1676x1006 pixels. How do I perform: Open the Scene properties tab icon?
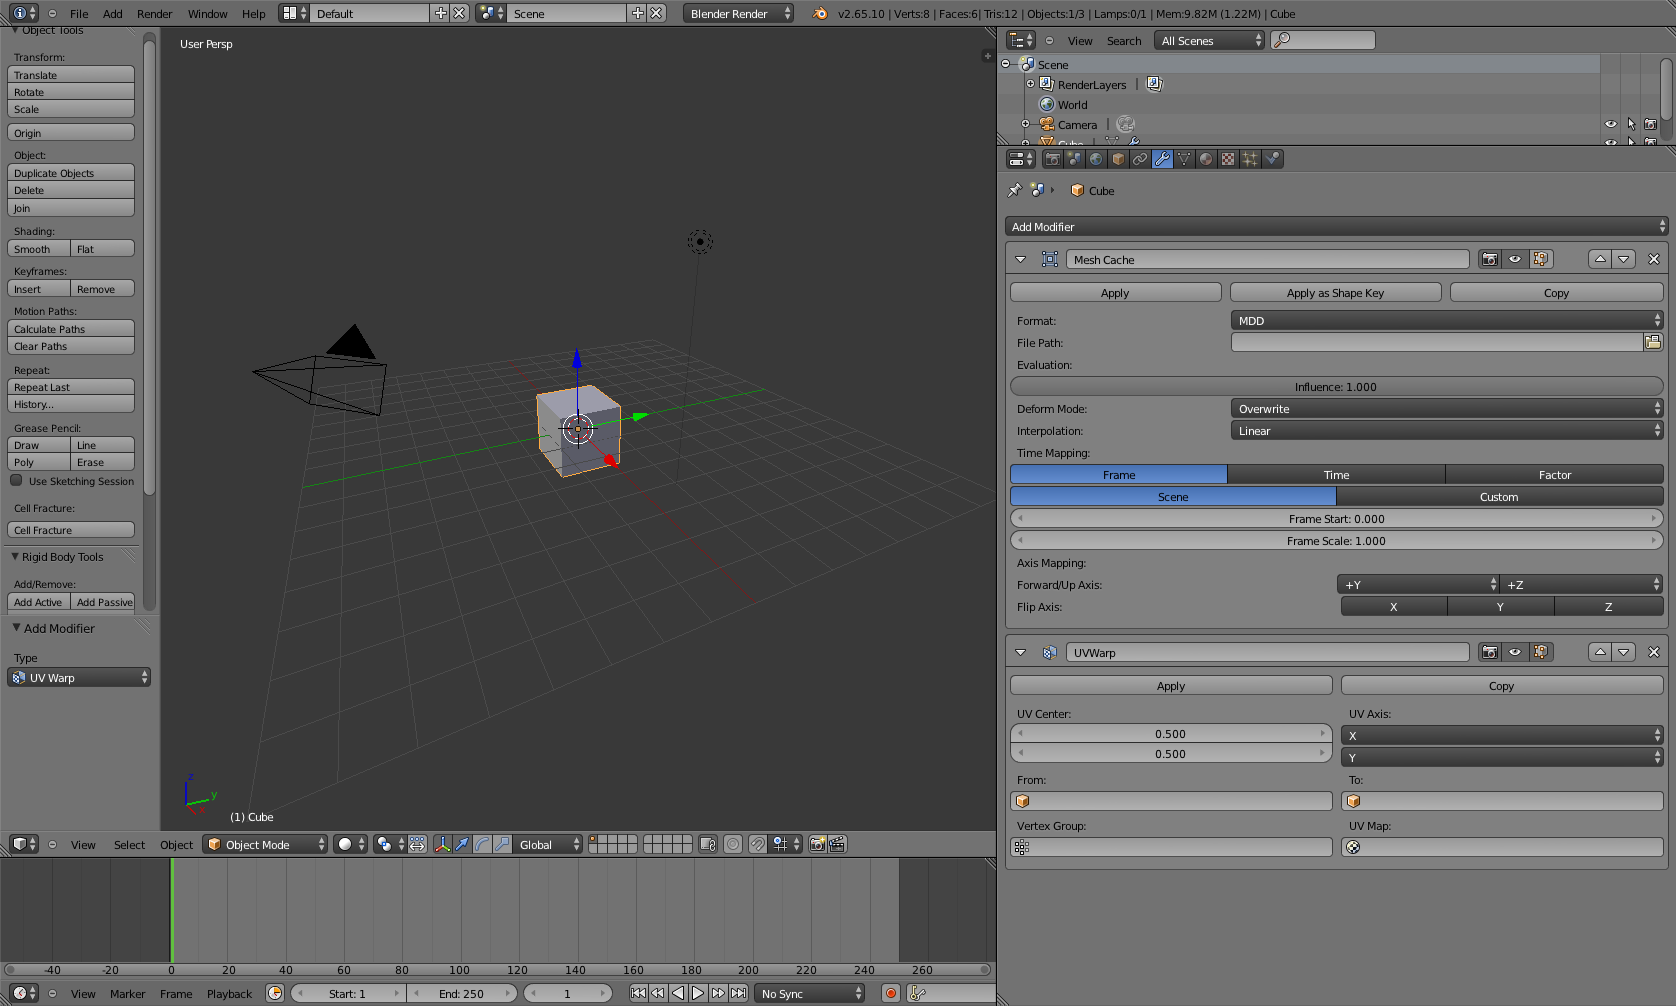pos(1074,159)
